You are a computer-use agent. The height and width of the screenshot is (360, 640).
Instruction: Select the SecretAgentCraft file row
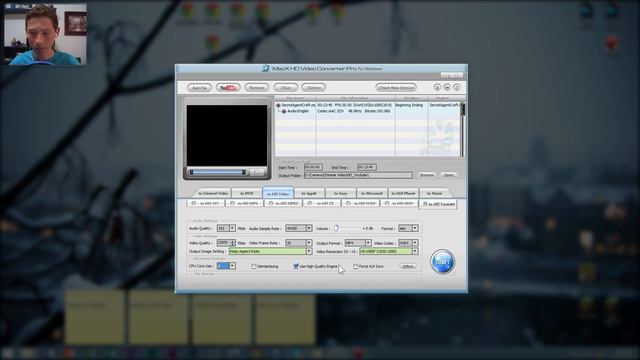click(367, 105)
